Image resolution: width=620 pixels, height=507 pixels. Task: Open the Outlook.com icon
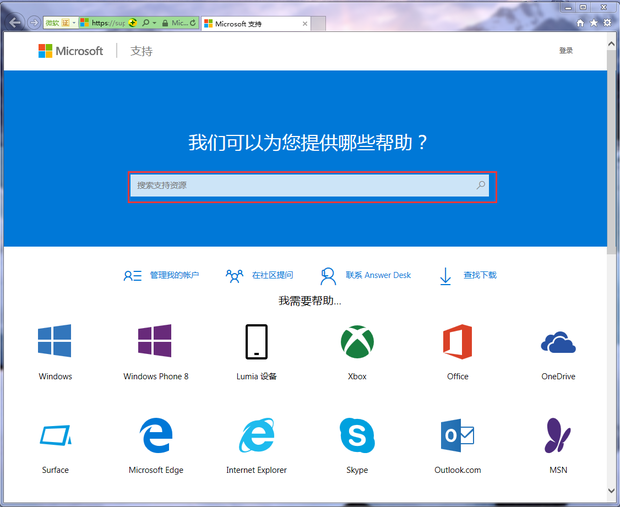457,435
